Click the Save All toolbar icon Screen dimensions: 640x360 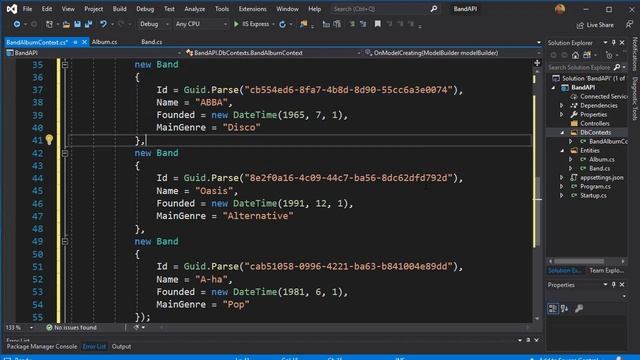(88, 24)
